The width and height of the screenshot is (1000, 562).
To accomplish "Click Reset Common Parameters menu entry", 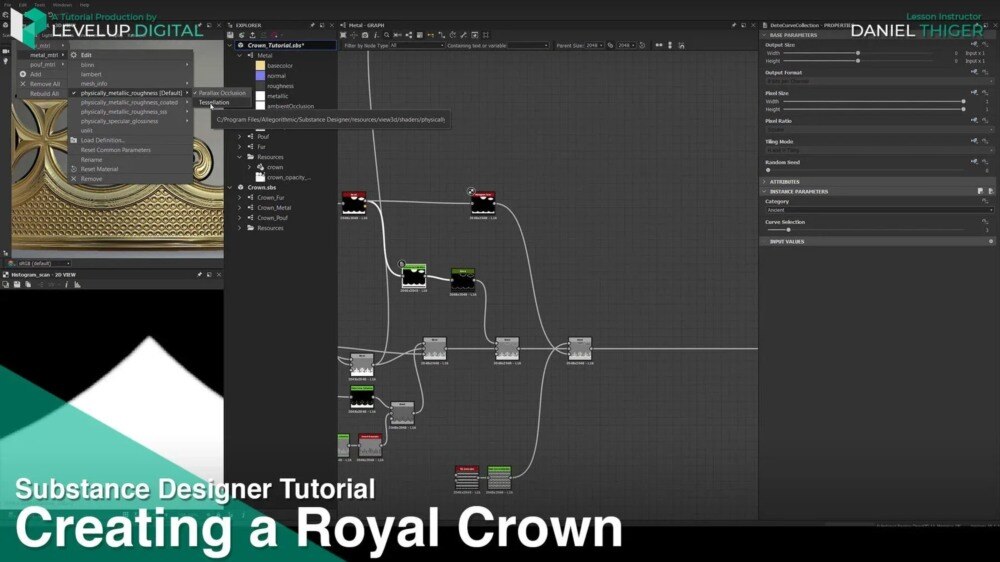I will [x=115, y=150].
